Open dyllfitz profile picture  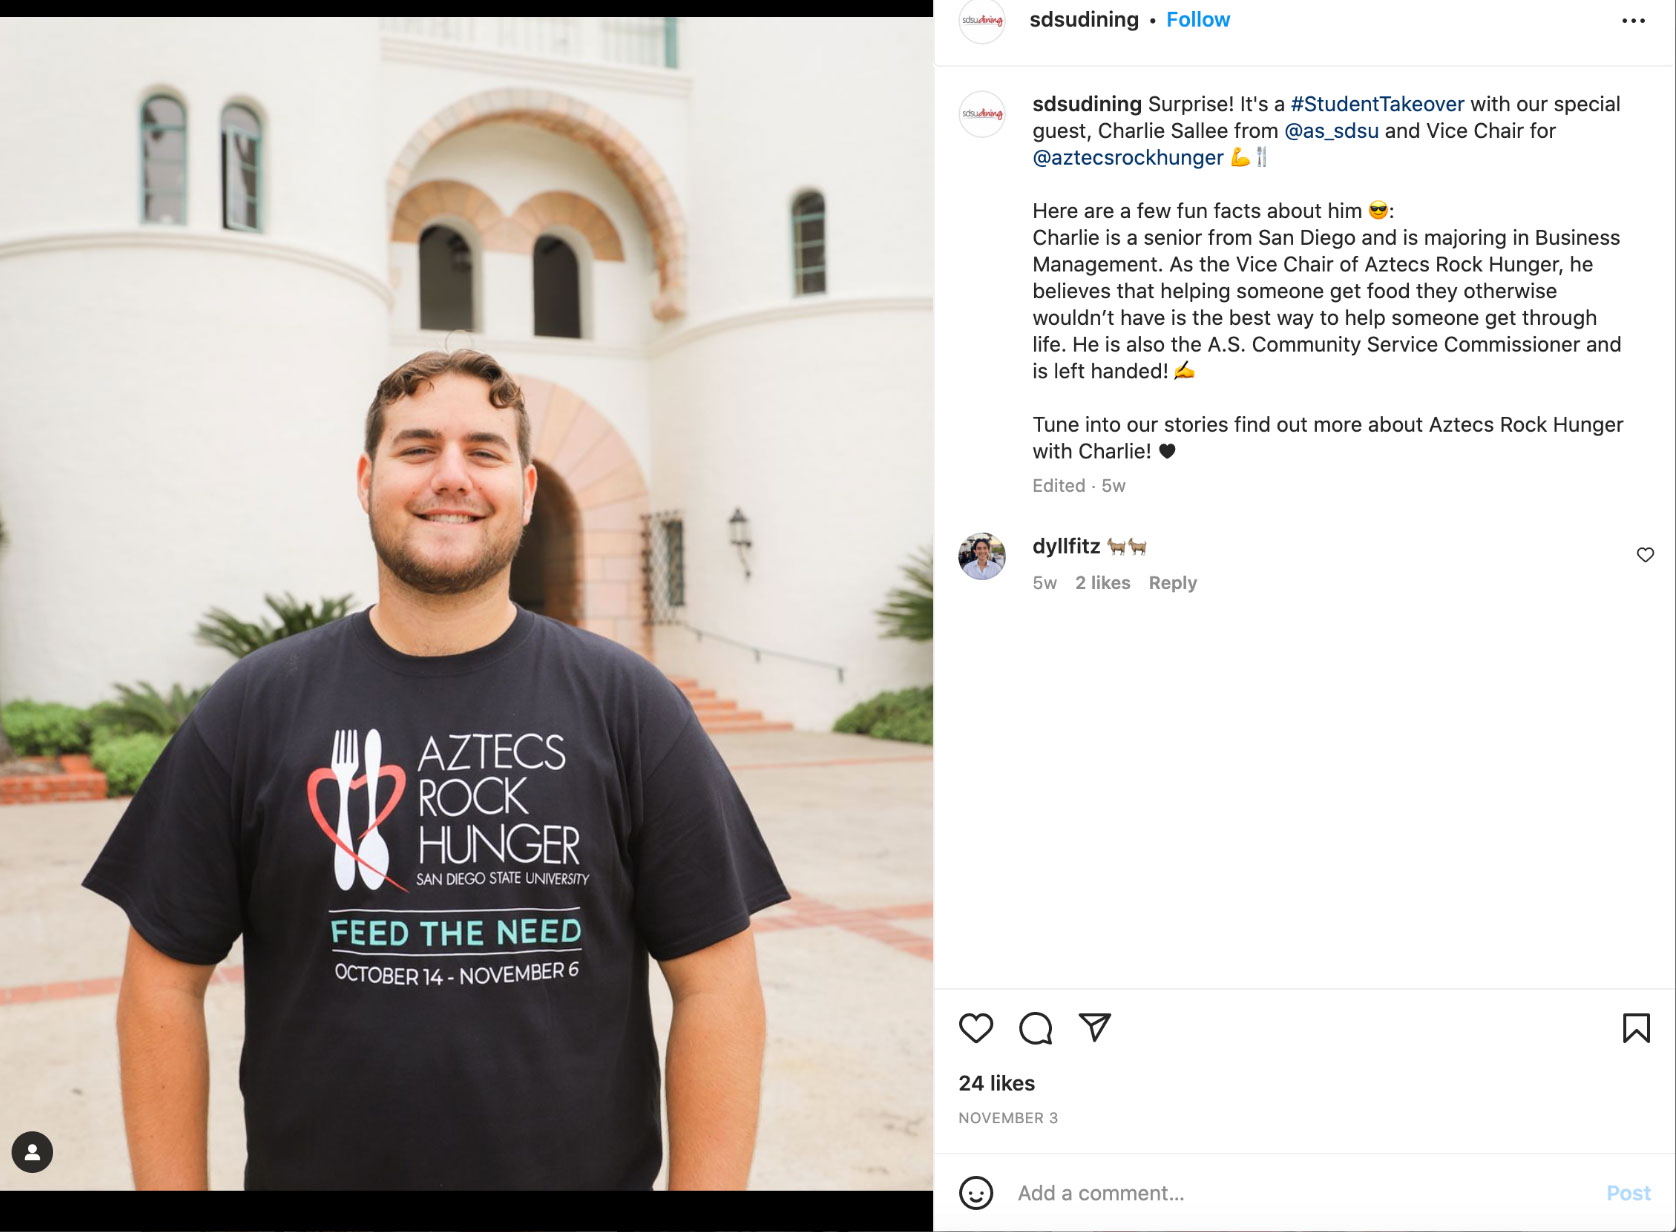982,556
